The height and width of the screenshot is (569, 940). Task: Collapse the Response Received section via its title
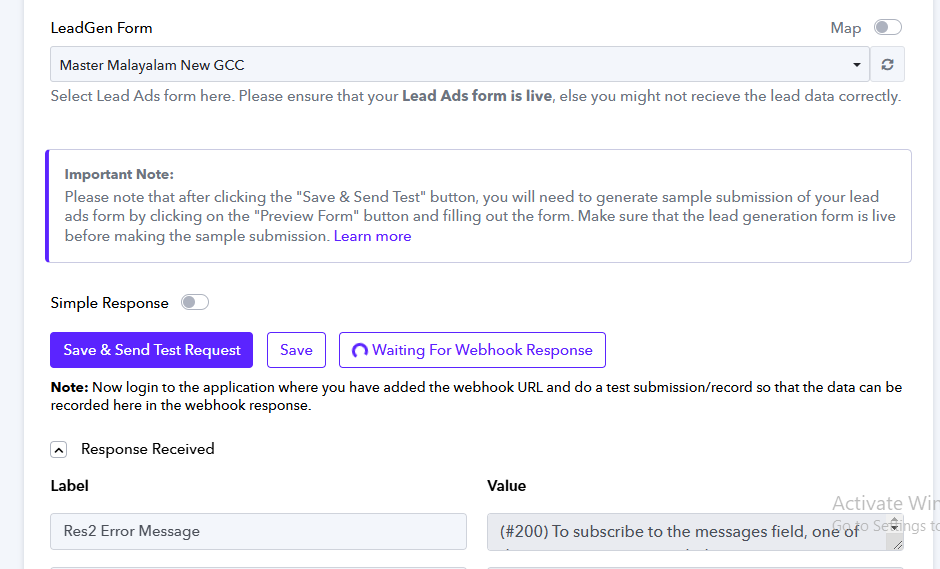(148, 449)
